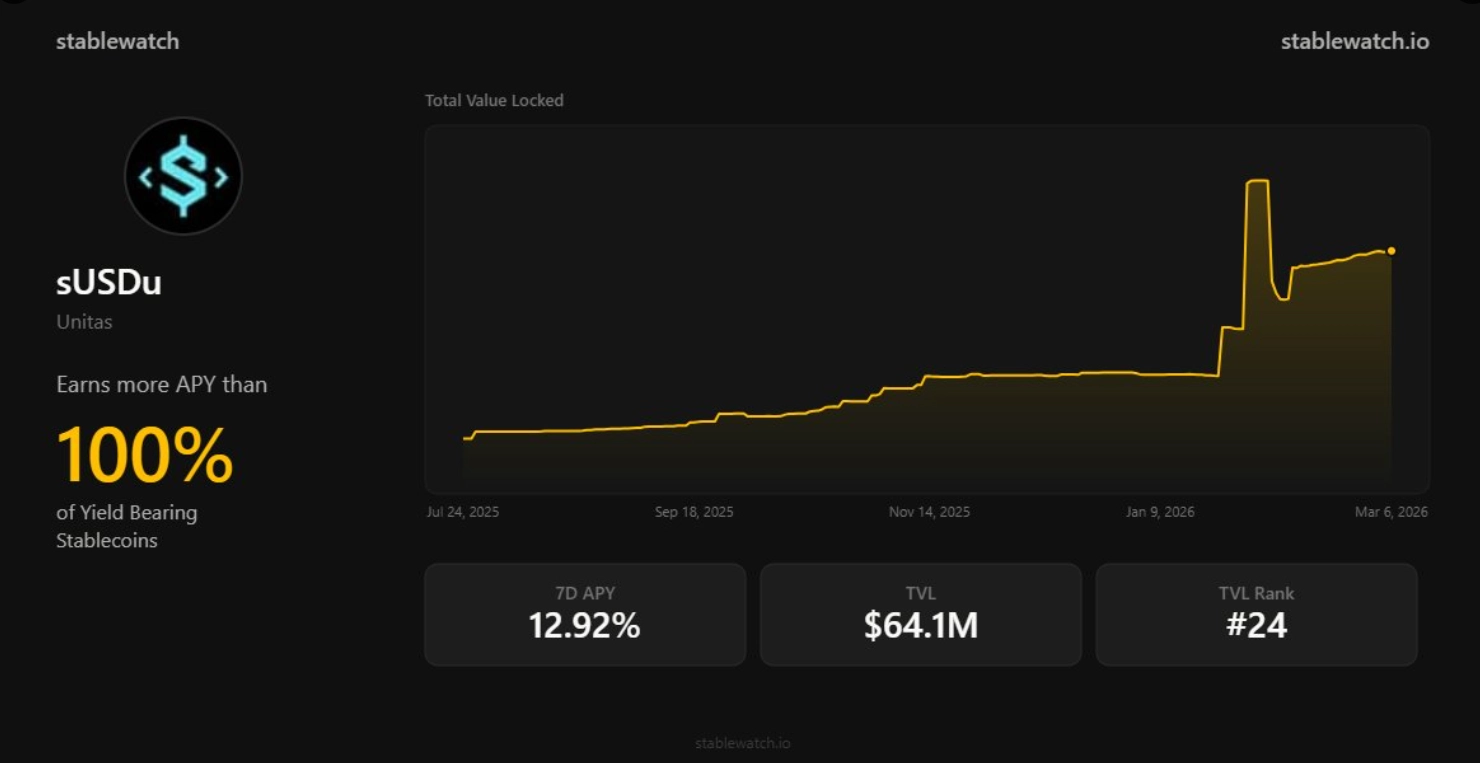Image resolution: width=1480 pixels, height=763 pixels.
Task: Click the stablewatch.io footer link
Action: (x=743, y=743)
